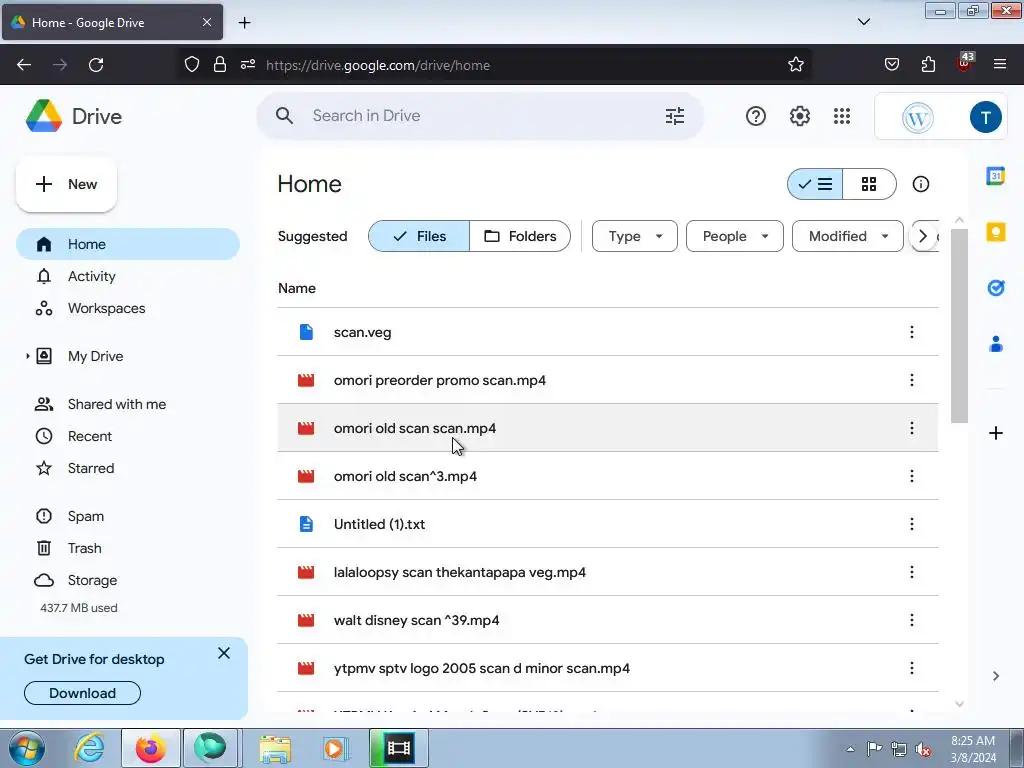1024x768 pixels.
Task: Open Shared with me
Action: pyautogui.click(x=128, y=404)
